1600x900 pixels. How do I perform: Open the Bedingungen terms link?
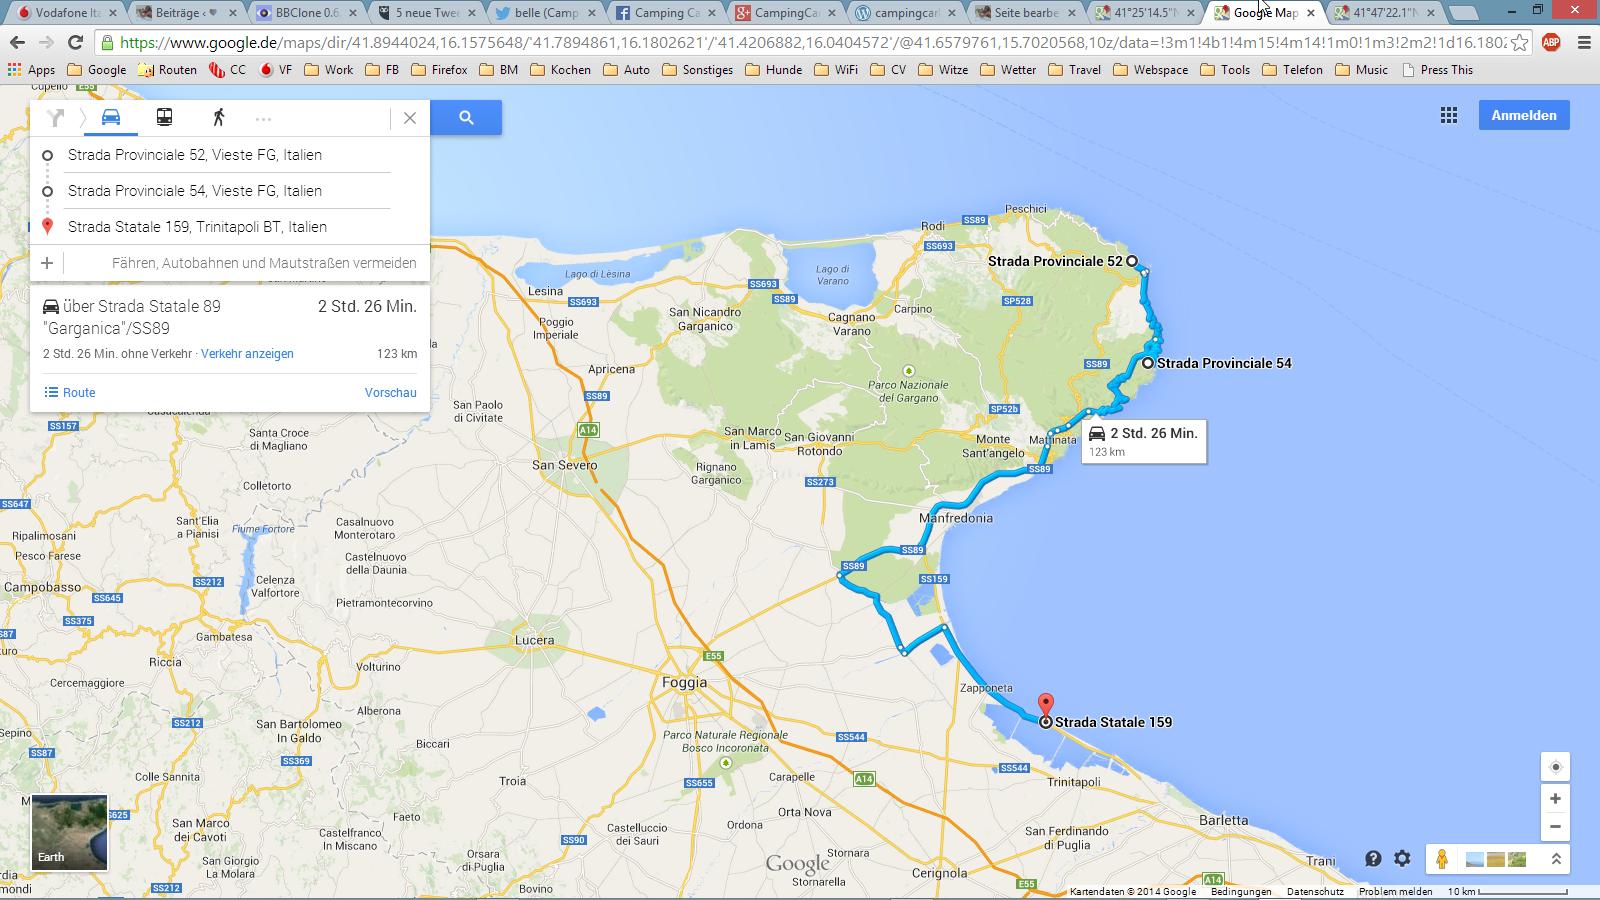1241,892
